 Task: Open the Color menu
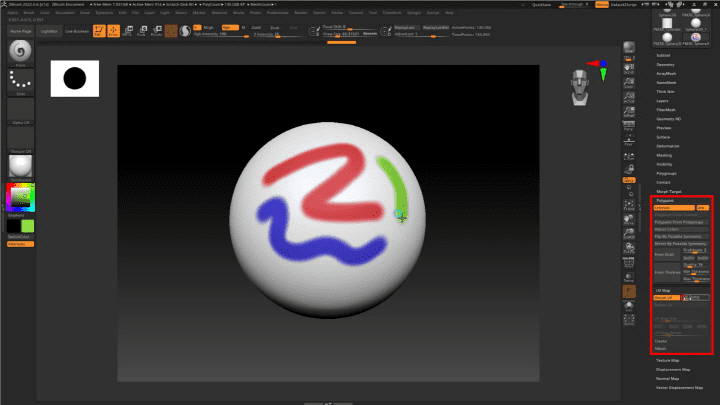tap(45, 13)
